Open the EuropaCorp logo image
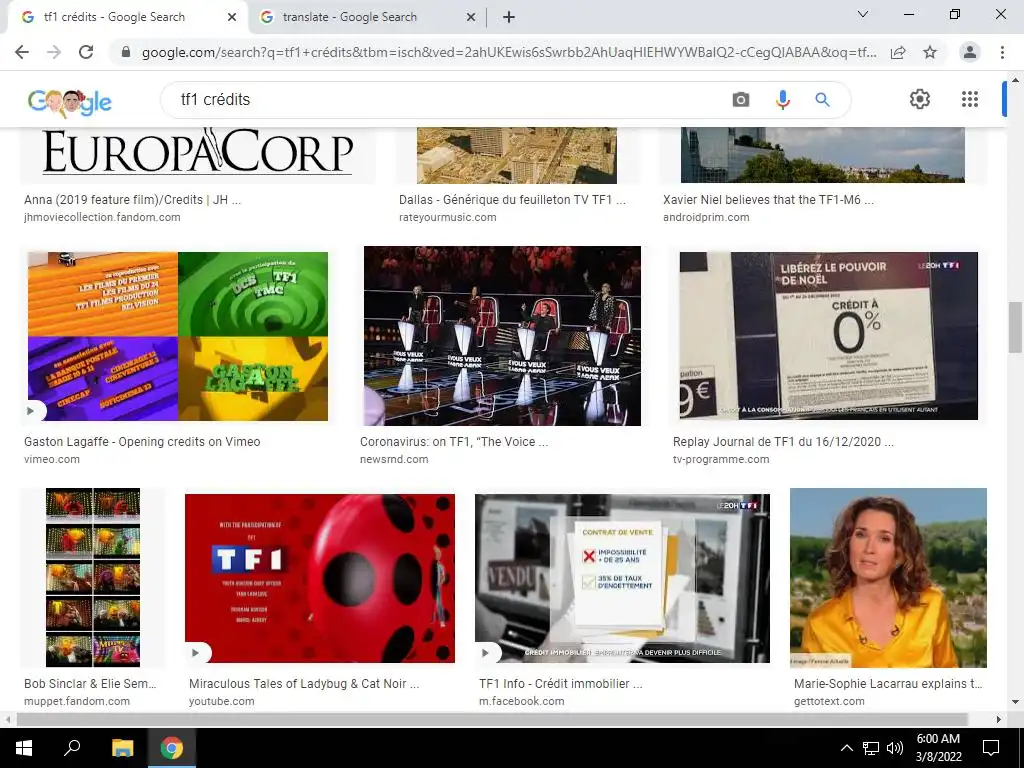Image resolution: width=1024 pixels, height=768 pixels. (x=198, y=155)
